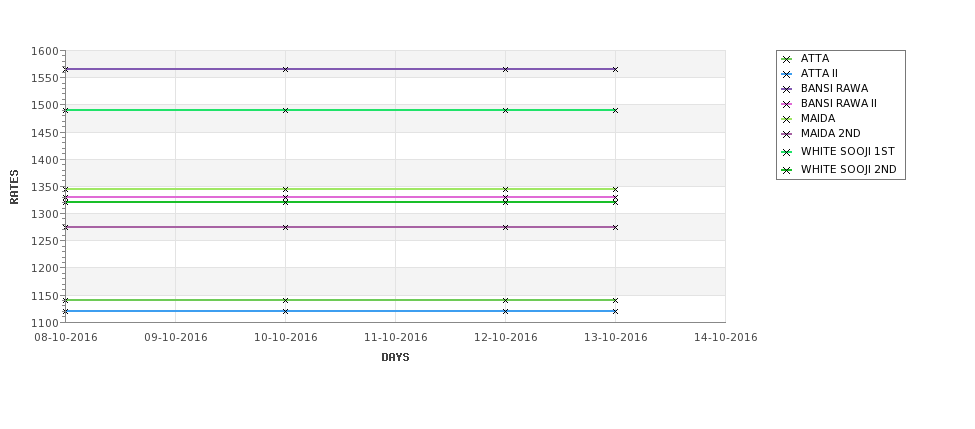Image resolution: width=975 pixels, height=429 pixels.
Task: Click the RATES axis title
Action: coord(14,187)
